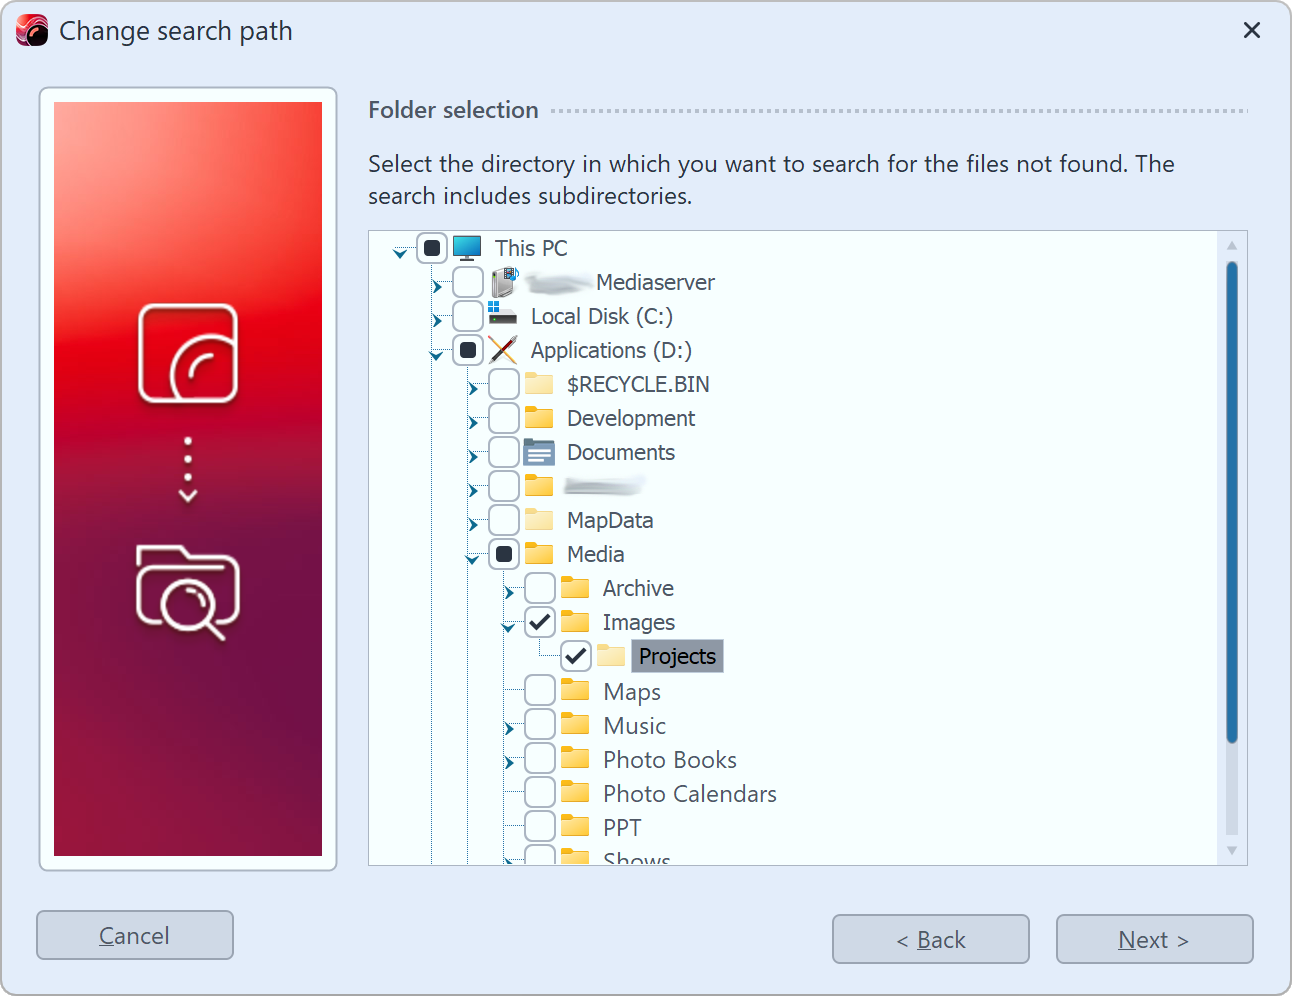
Task: Click the MapData folder icon
Action: [540, 520]
